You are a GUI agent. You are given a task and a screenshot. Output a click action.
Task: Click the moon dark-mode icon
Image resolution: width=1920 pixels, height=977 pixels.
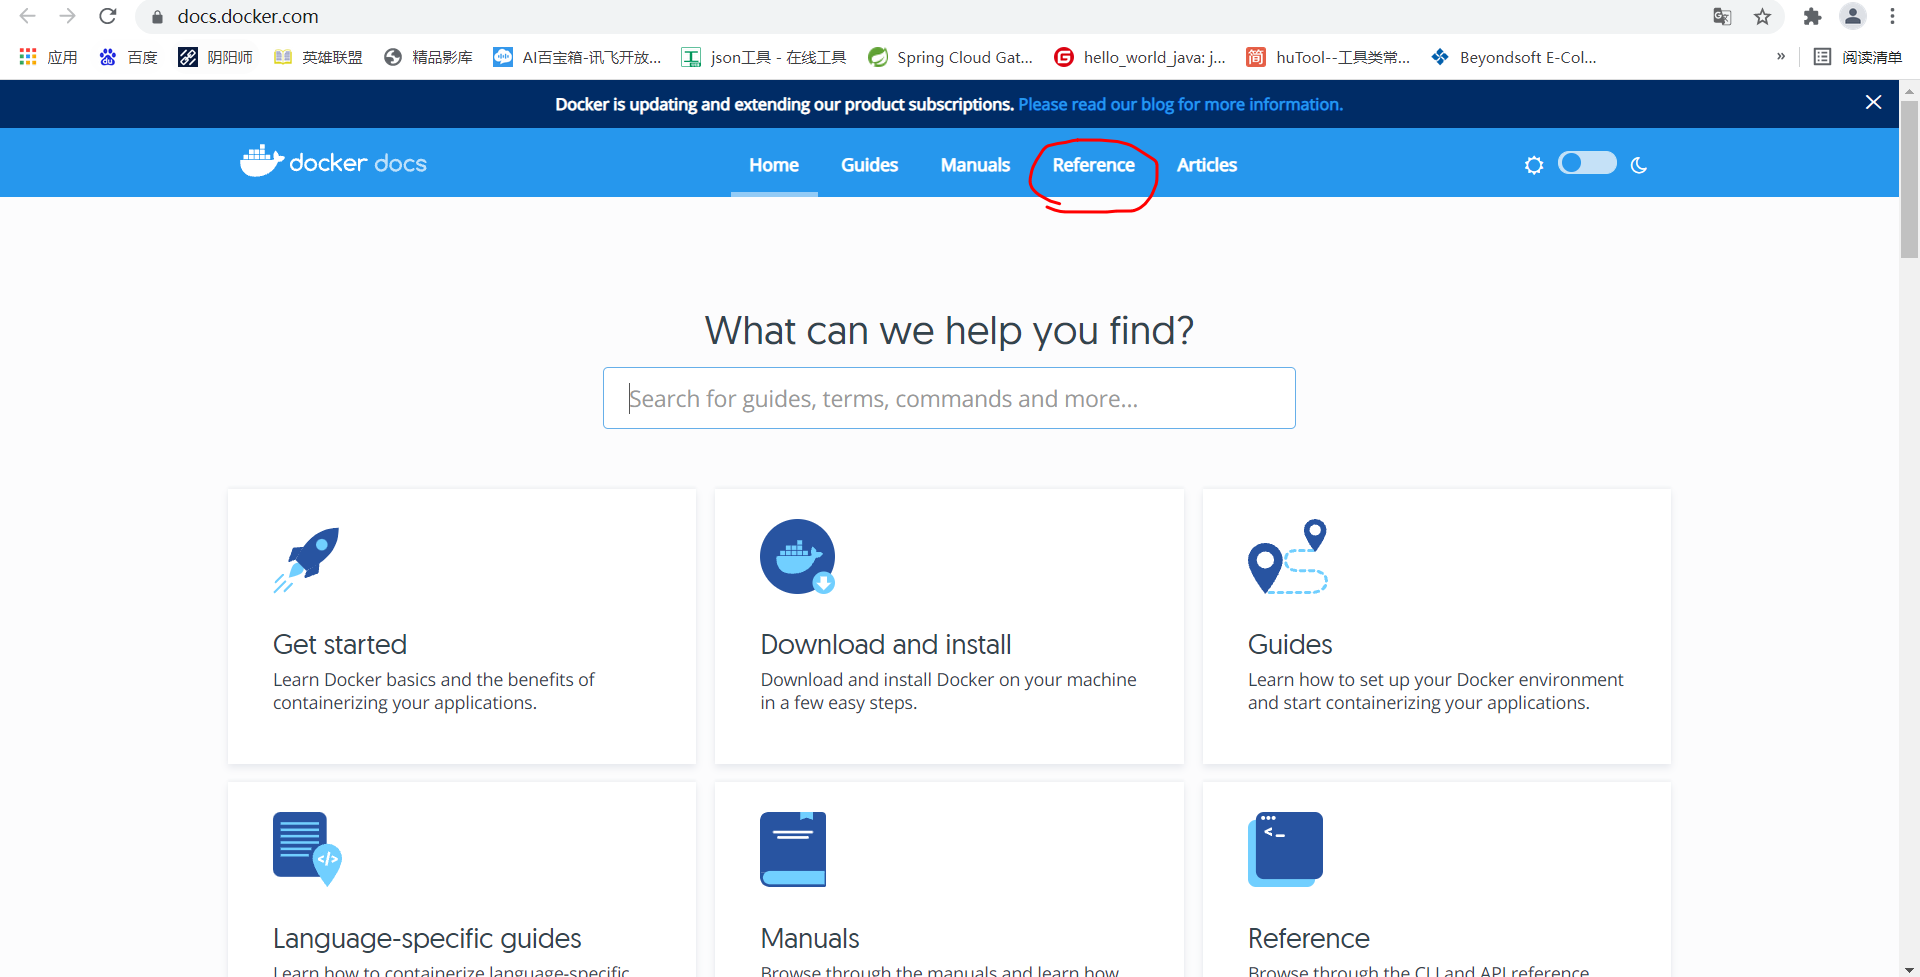tap(1638, 165)
